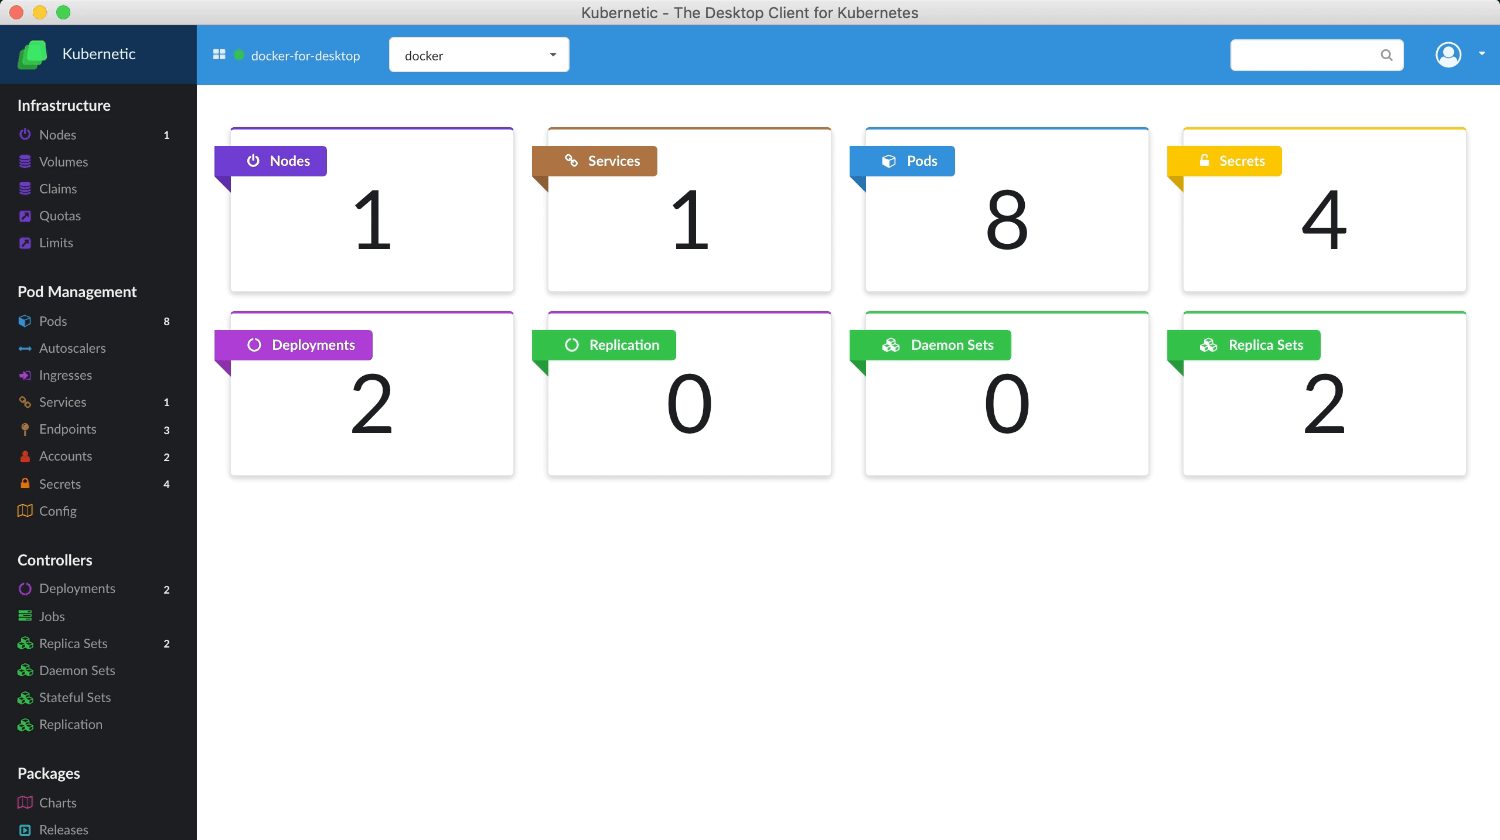Expand the user account caret menu
This screenshot has width=1500, height=840.
pyautogui.click(x=1482, y=55)
